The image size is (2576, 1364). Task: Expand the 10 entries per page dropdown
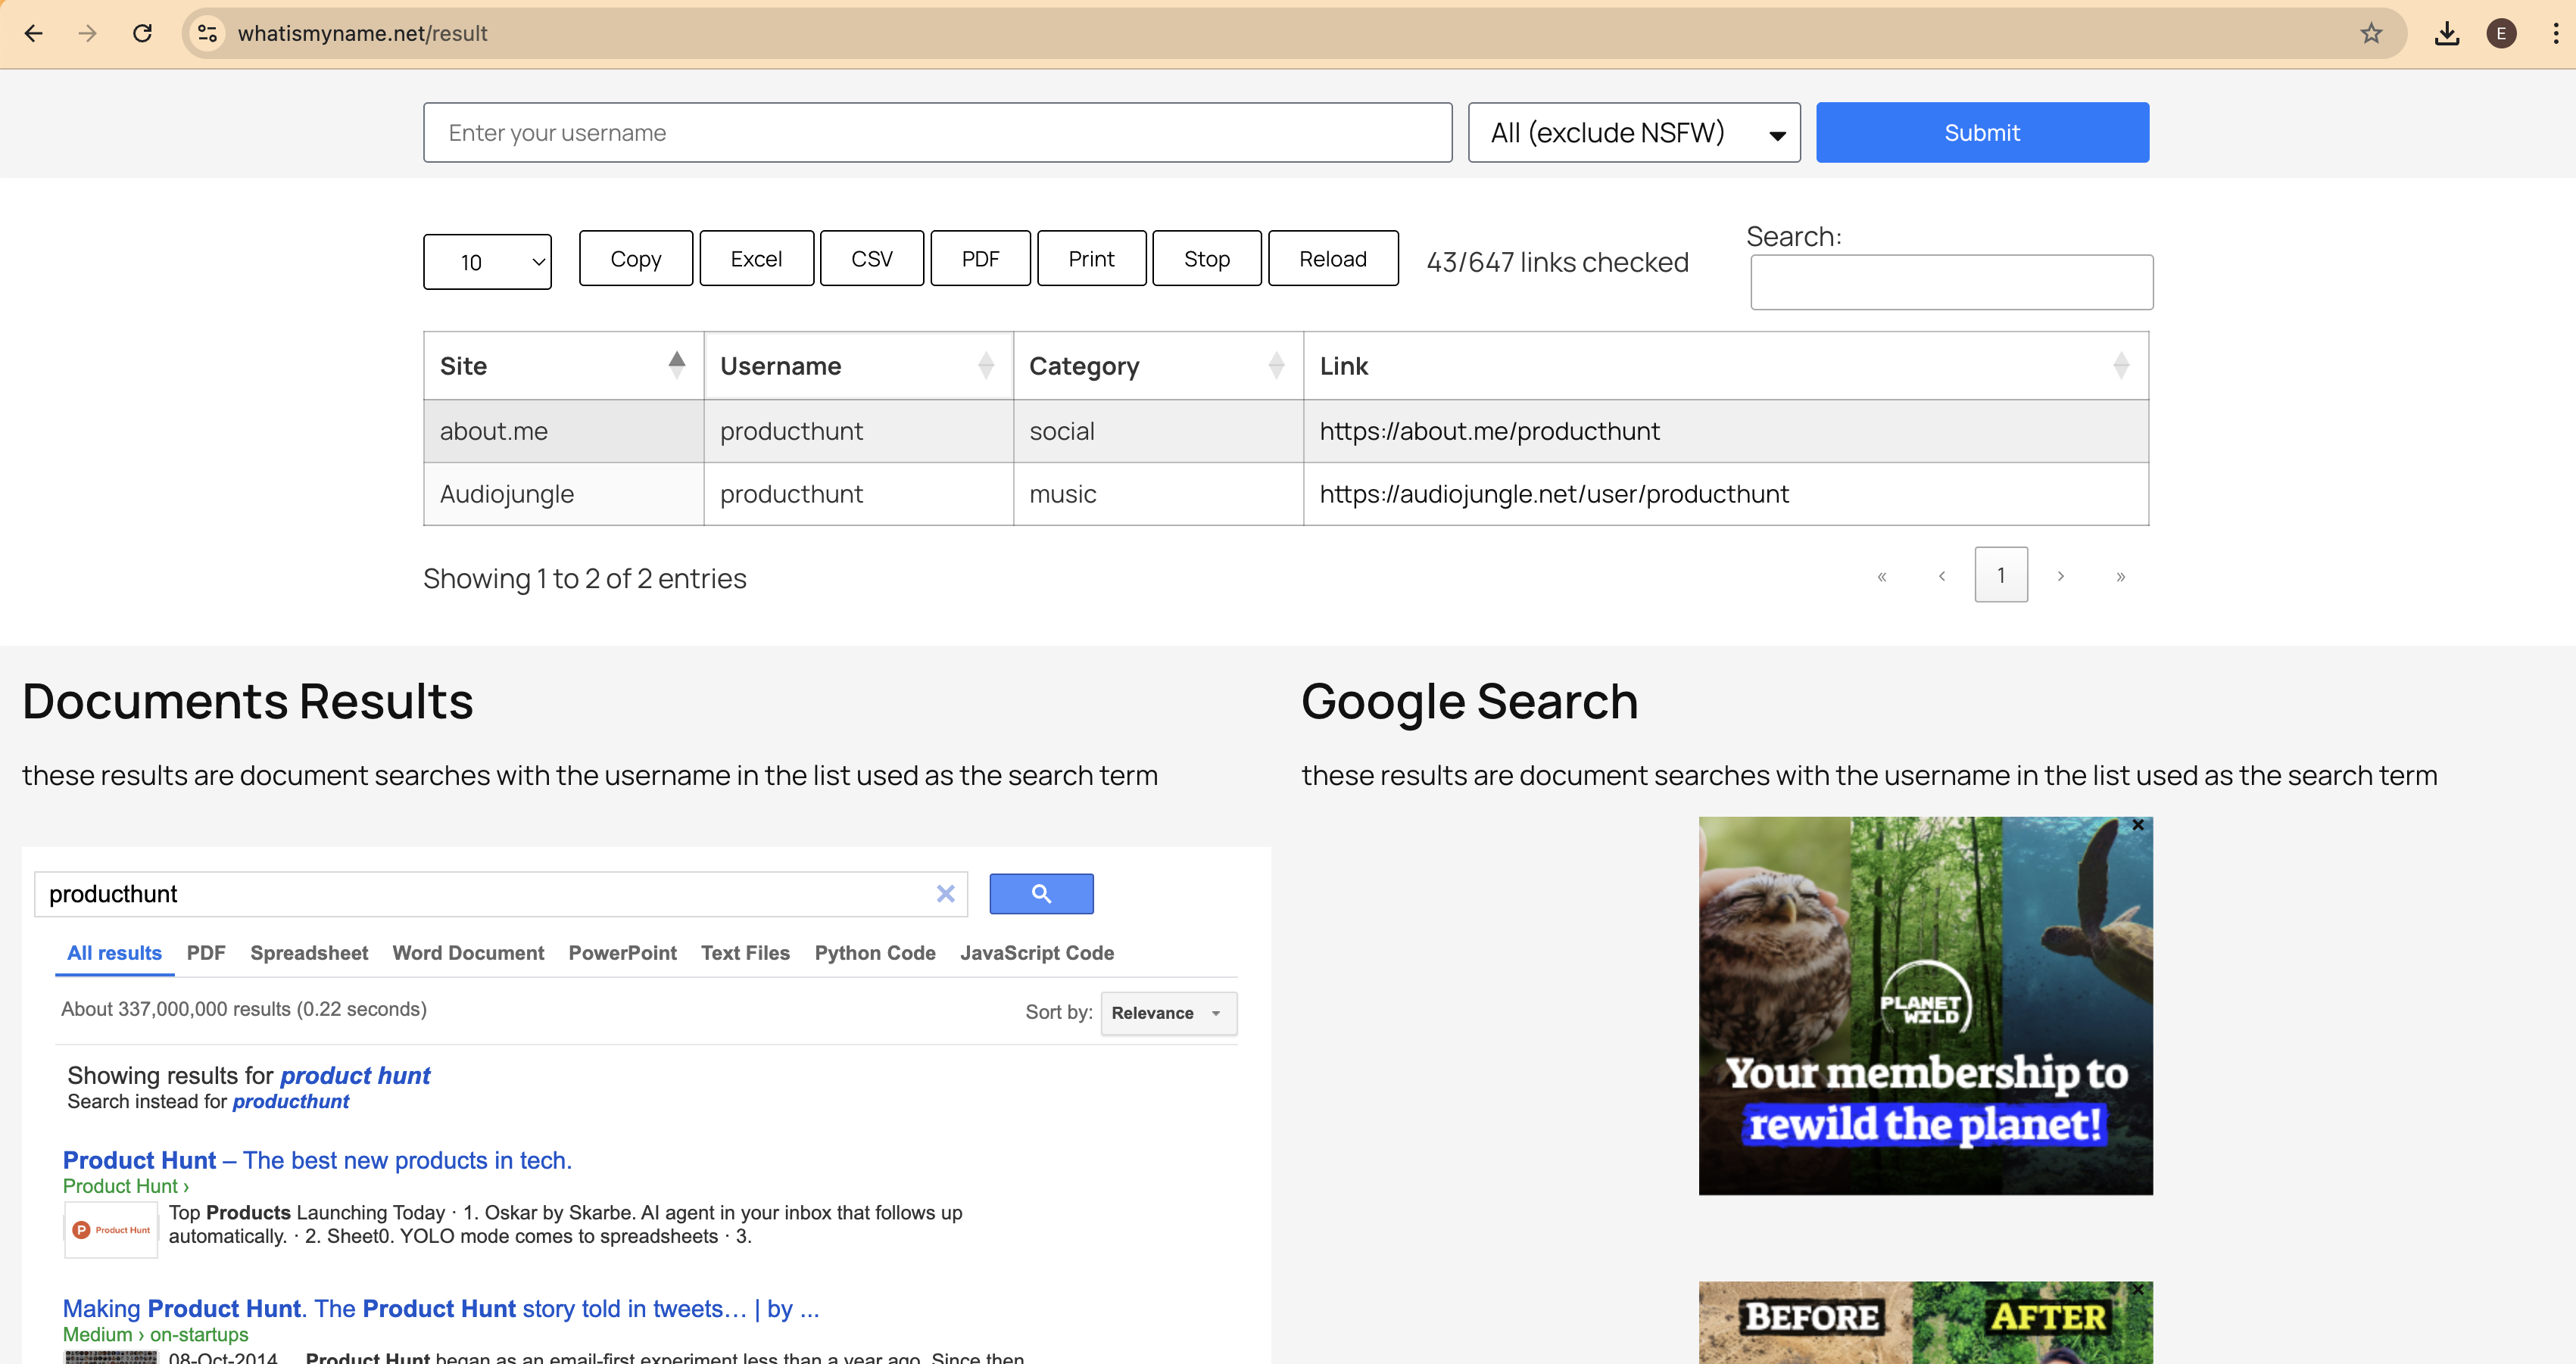tap(487, 262)
